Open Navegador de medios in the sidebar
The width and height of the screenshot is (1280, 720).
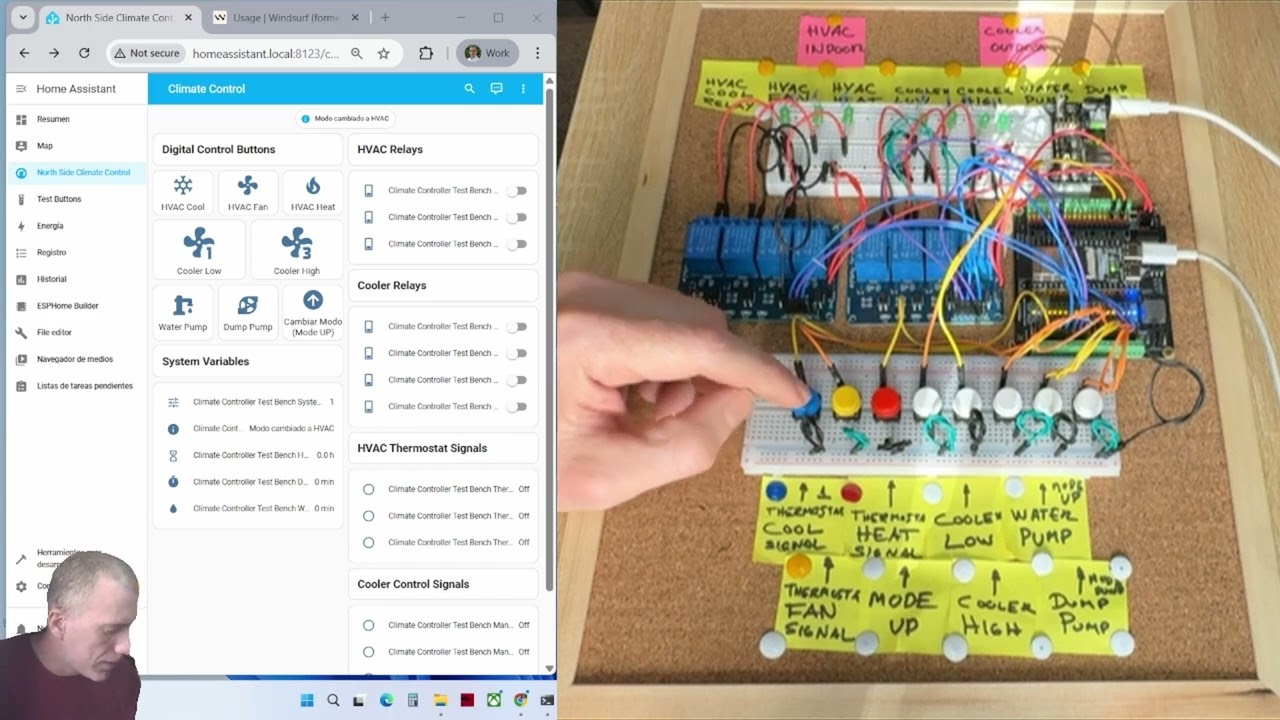pyautogui.click(x=77, y=359)
